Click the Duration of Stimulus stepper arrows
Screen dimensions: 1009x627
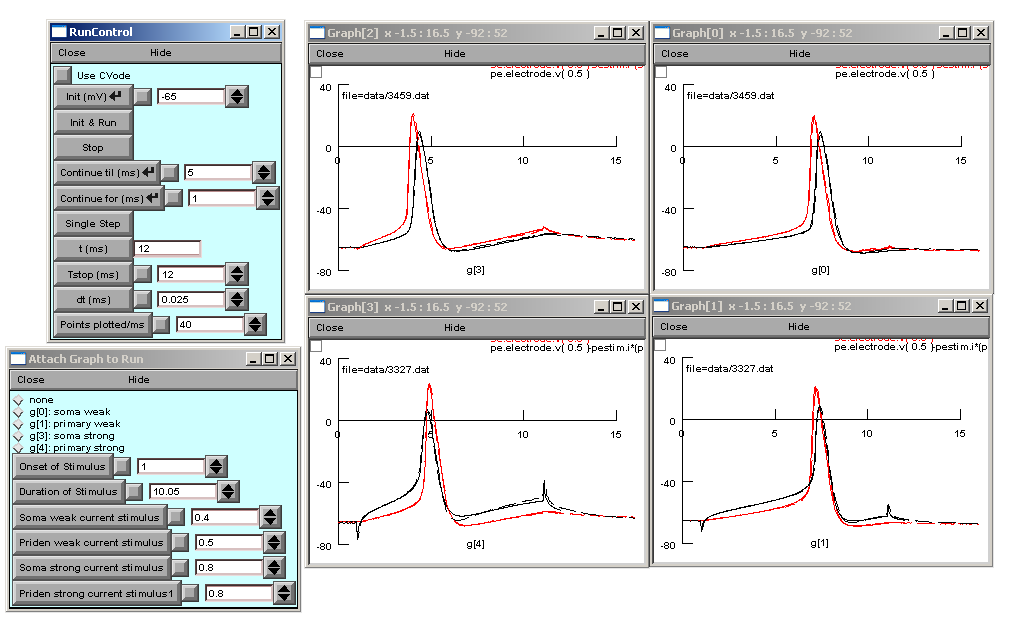coord(228,491)
